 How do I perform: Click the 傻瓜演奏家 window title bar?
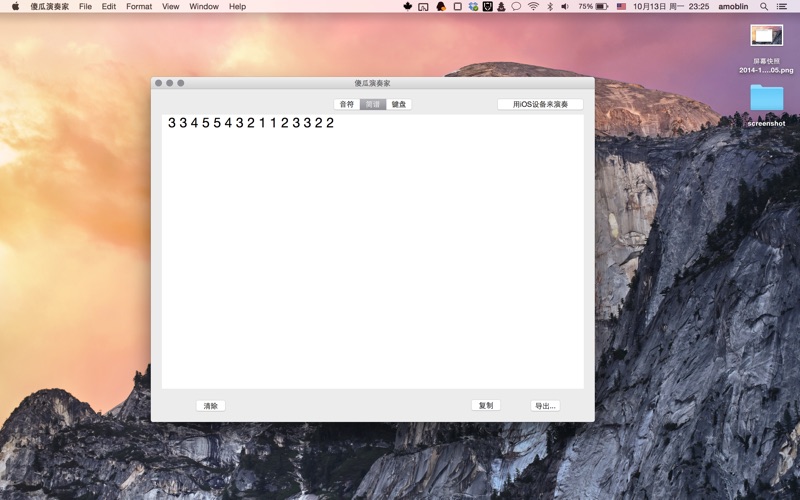372,83
